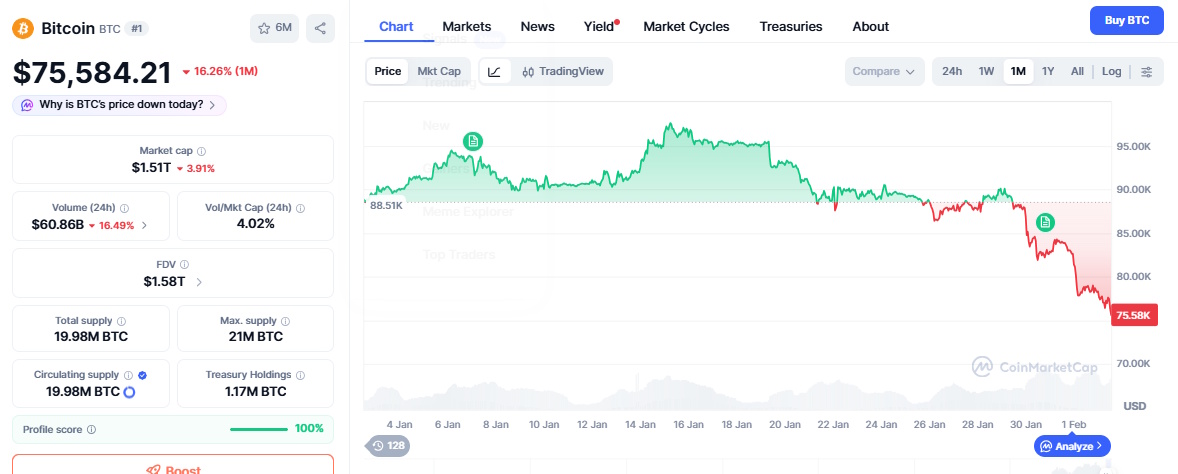
Task: Switch to line chart type icon
Action: (x=495, y=71)
